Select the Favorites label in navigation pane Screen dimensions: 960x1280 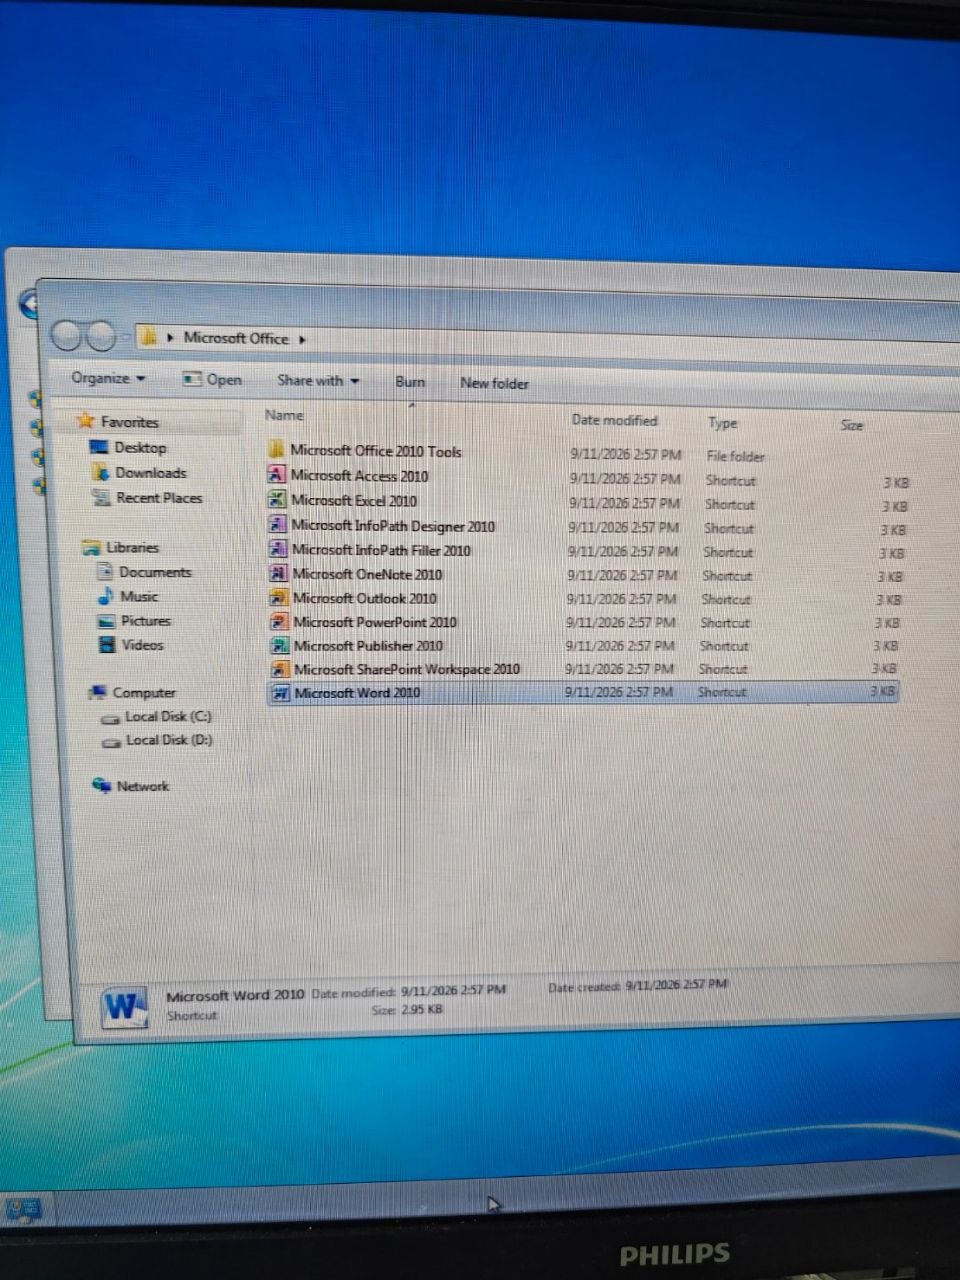(x=129, y=422)
